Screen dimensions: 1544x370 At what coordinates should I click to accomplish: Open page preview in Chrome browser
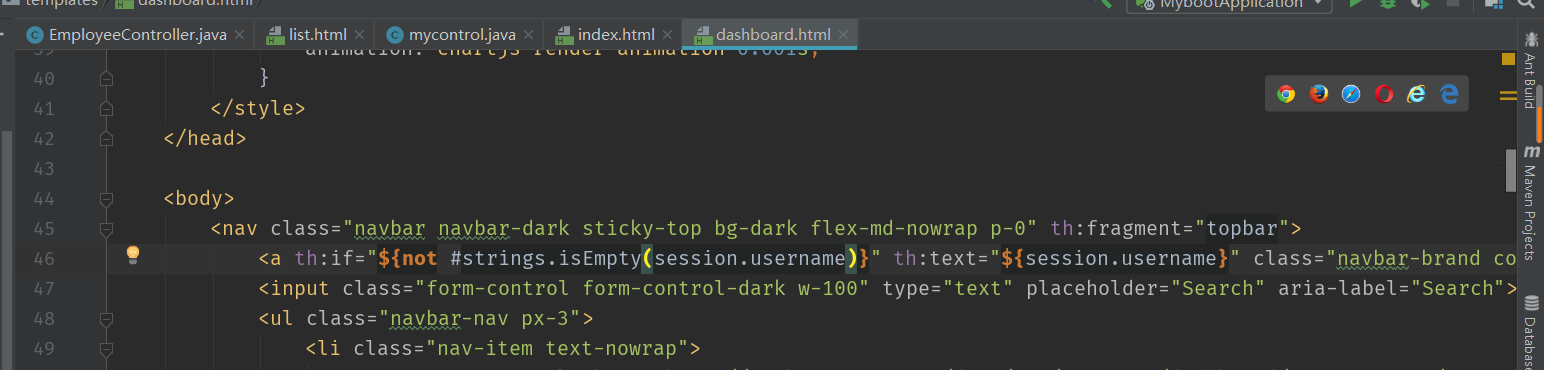(x=1286, y=94)
